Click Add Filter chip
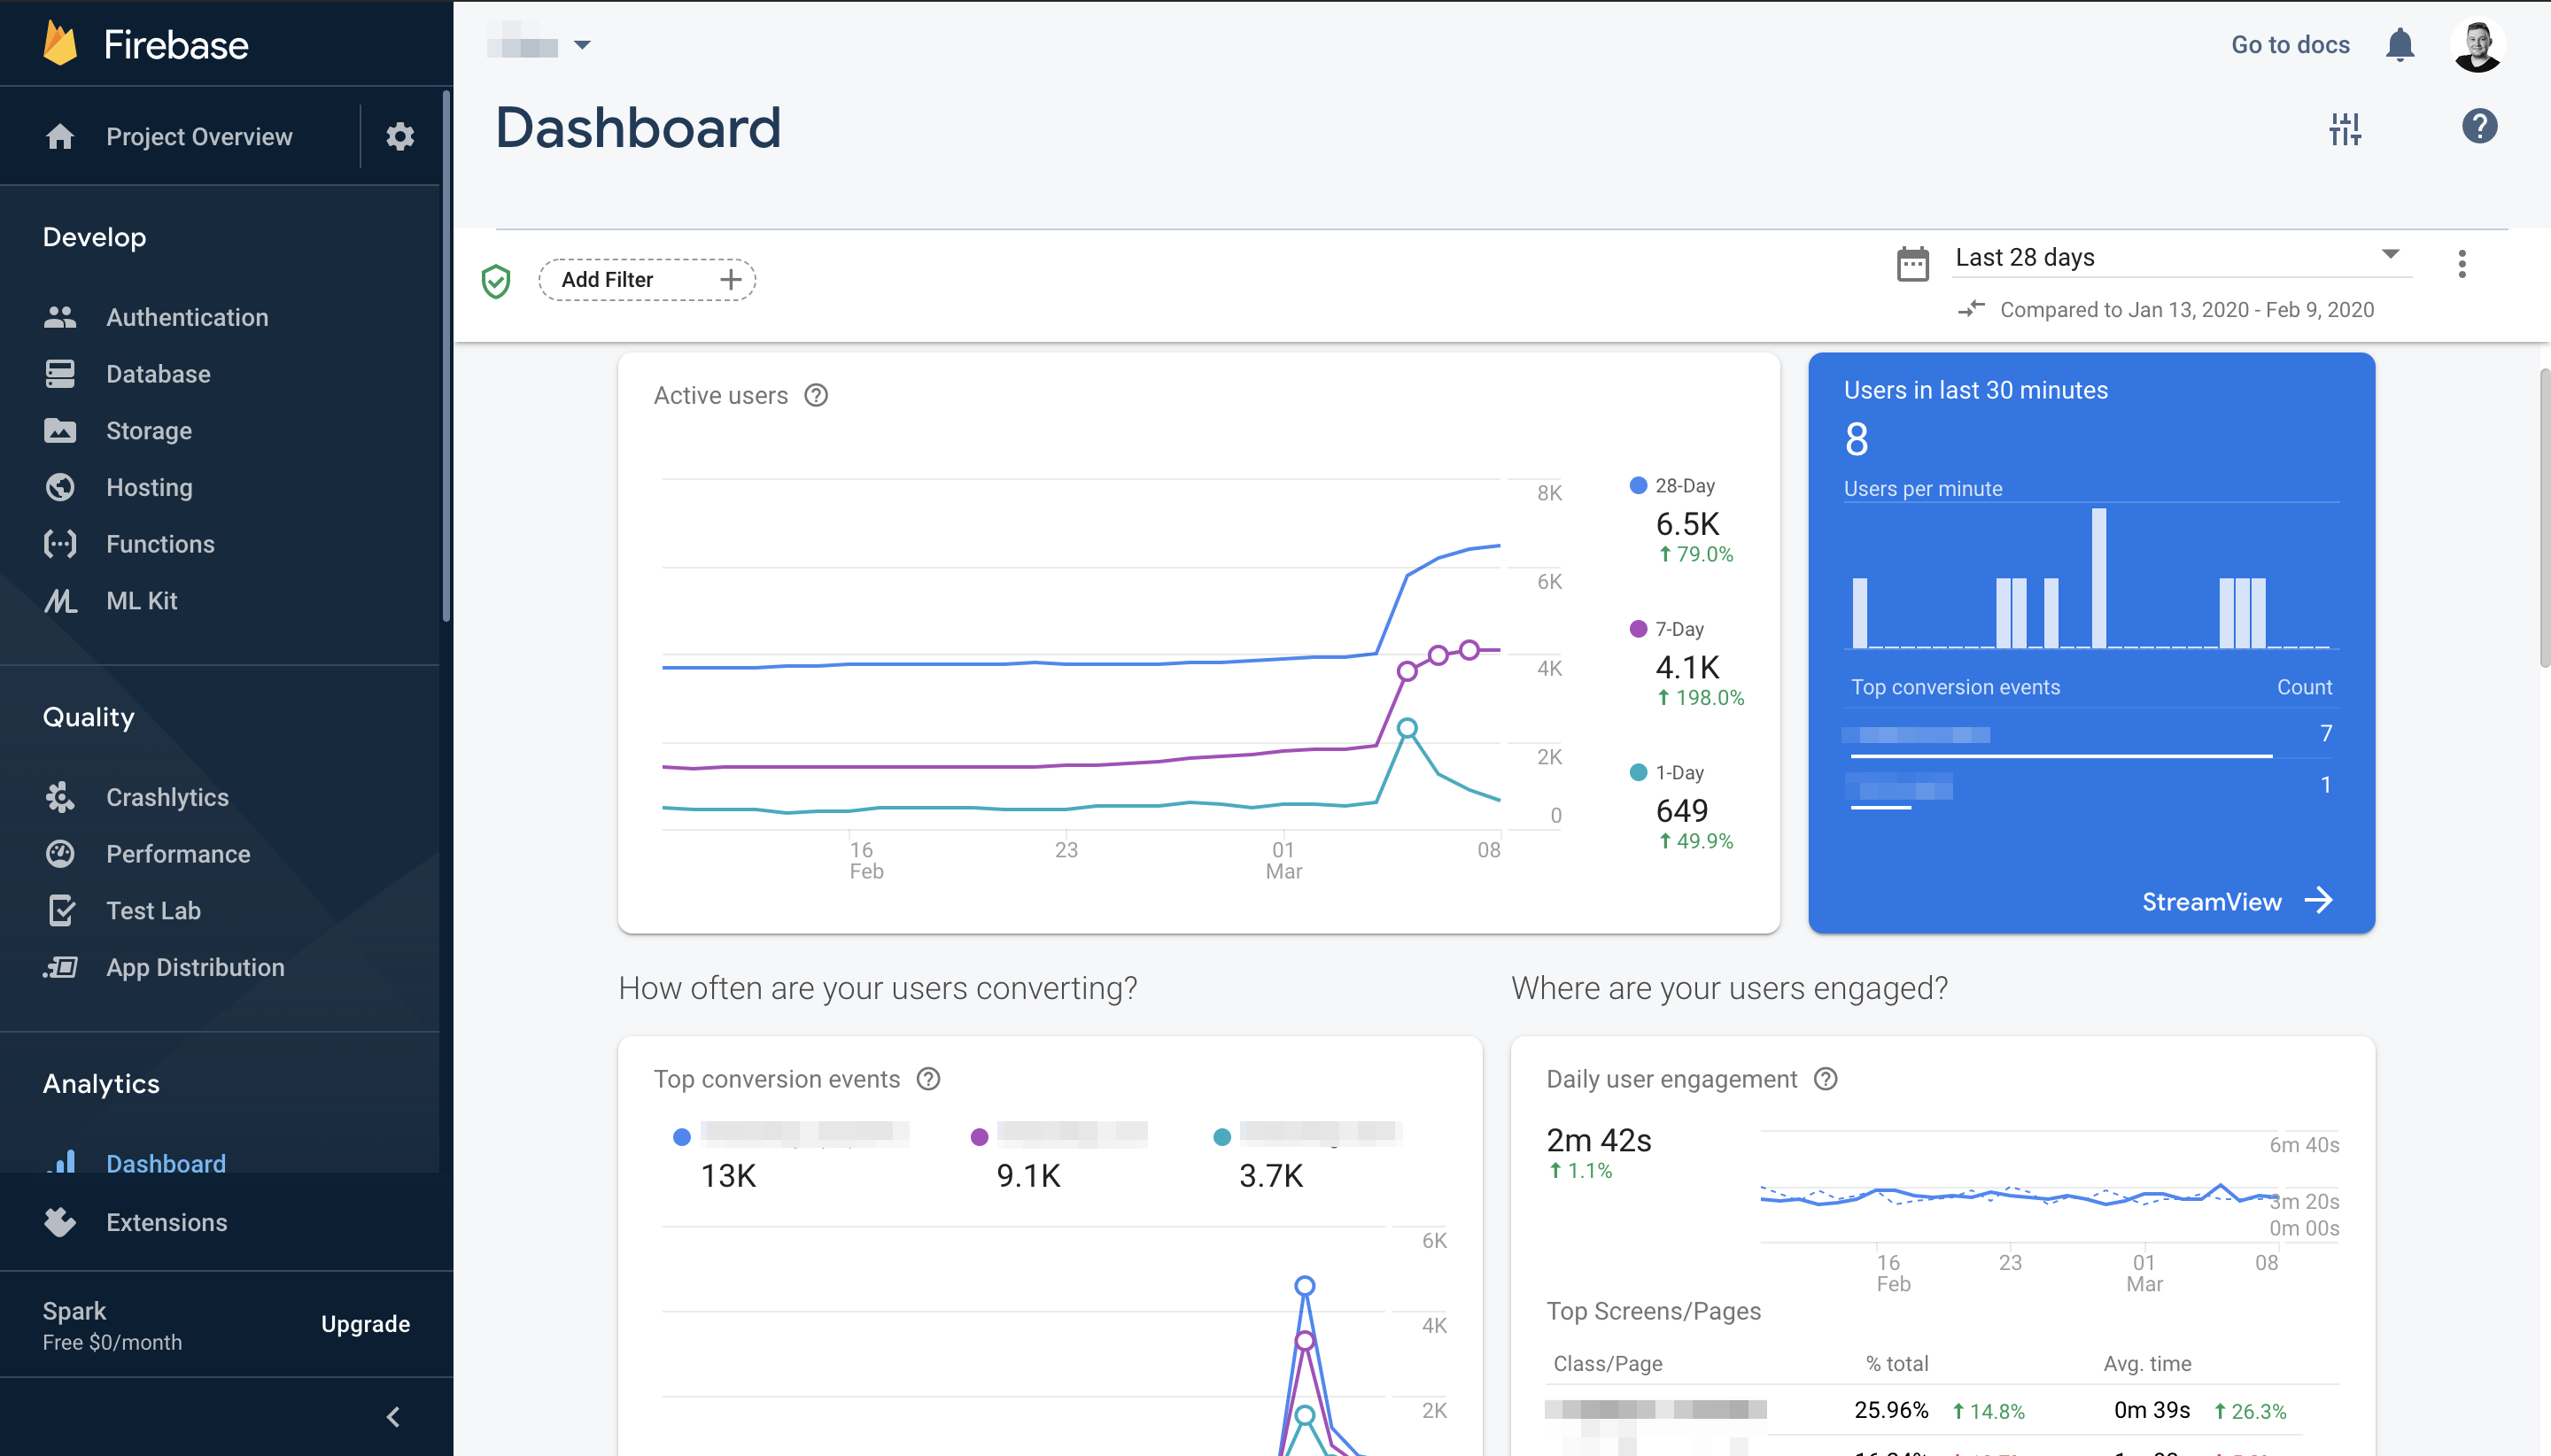2551x1456 pixels. click(647, 280)
